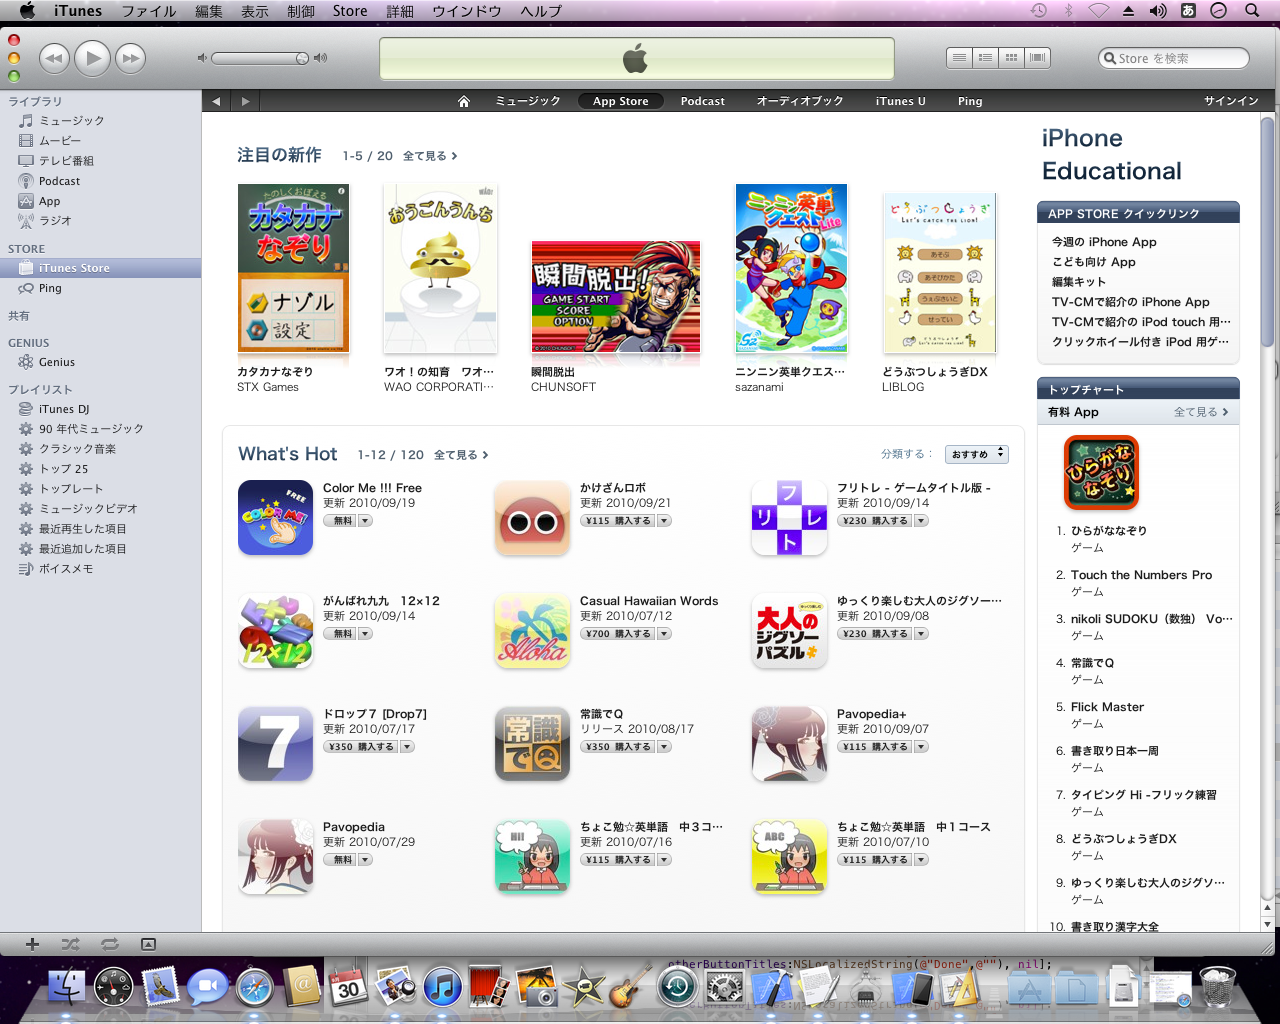Image resolution: width=1280 pixels, height=1024 pixels.
Task: Open the Store menu in menu bar
Action: click(350, 11)
